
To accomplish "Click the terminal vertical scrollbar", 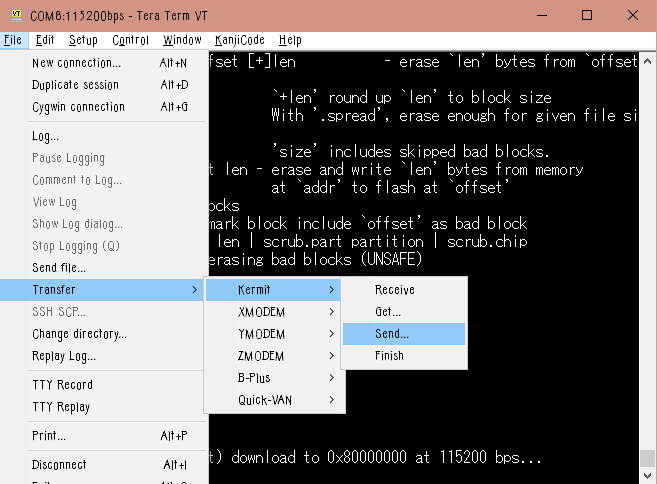I will [x=648, y=250].
